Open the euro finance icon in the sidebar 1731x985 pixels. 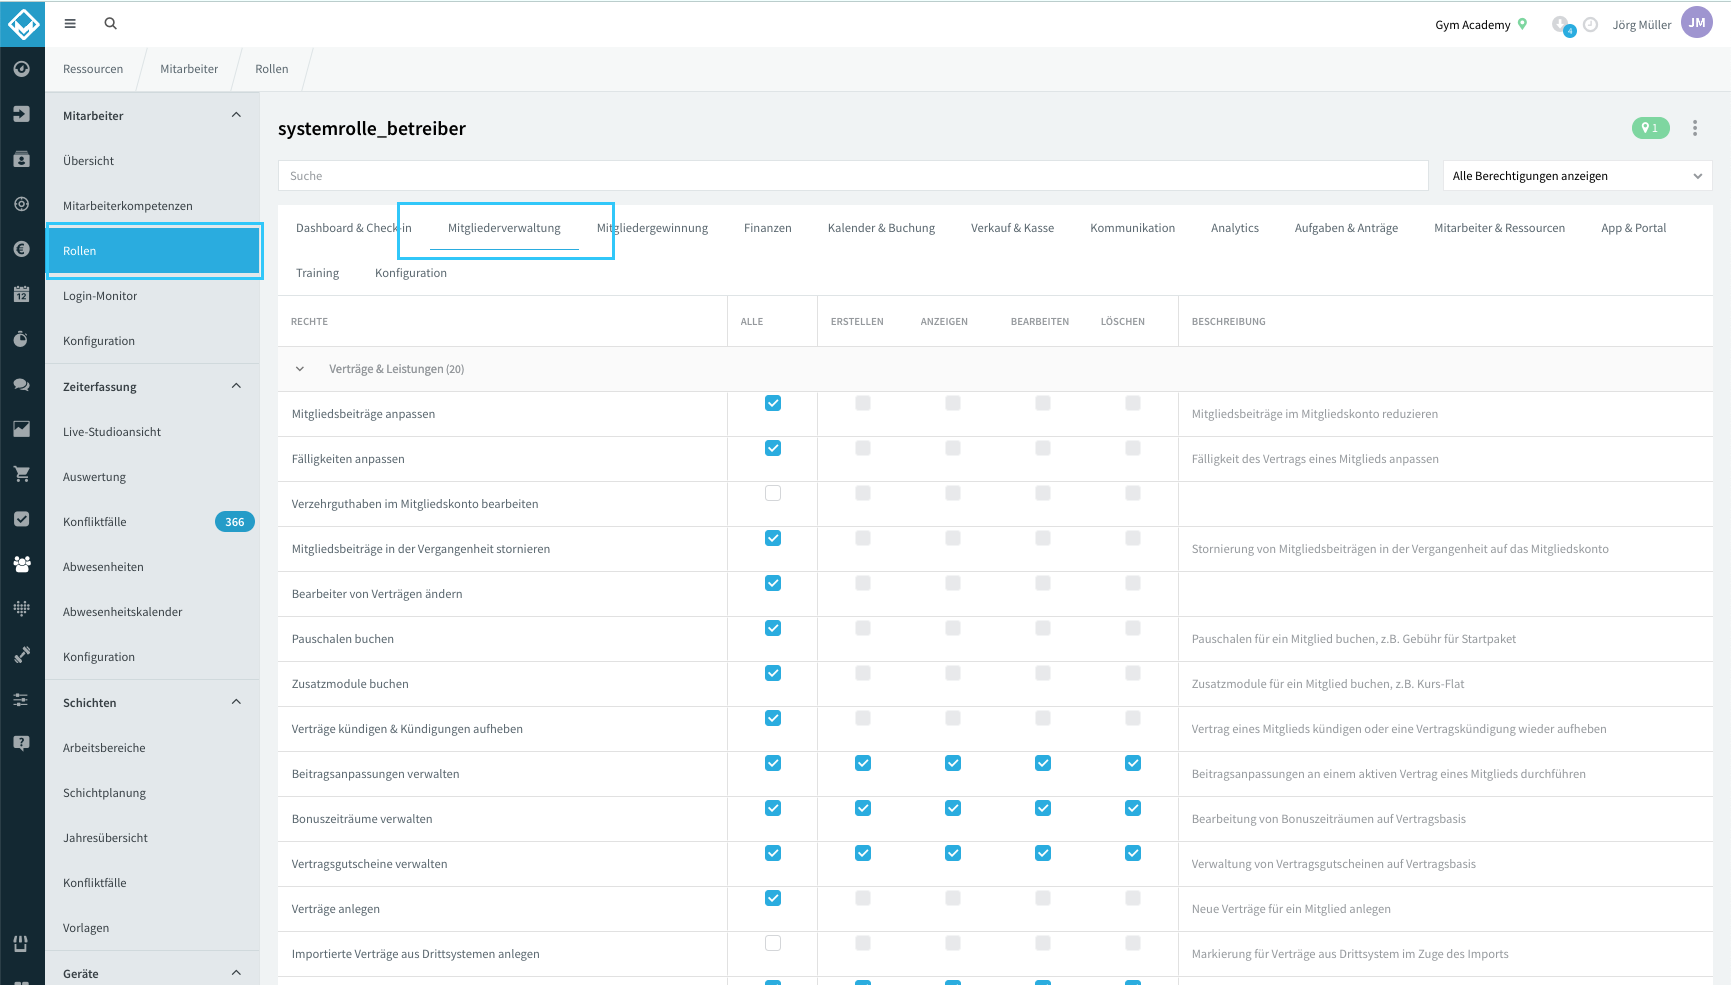click(22, 249)
